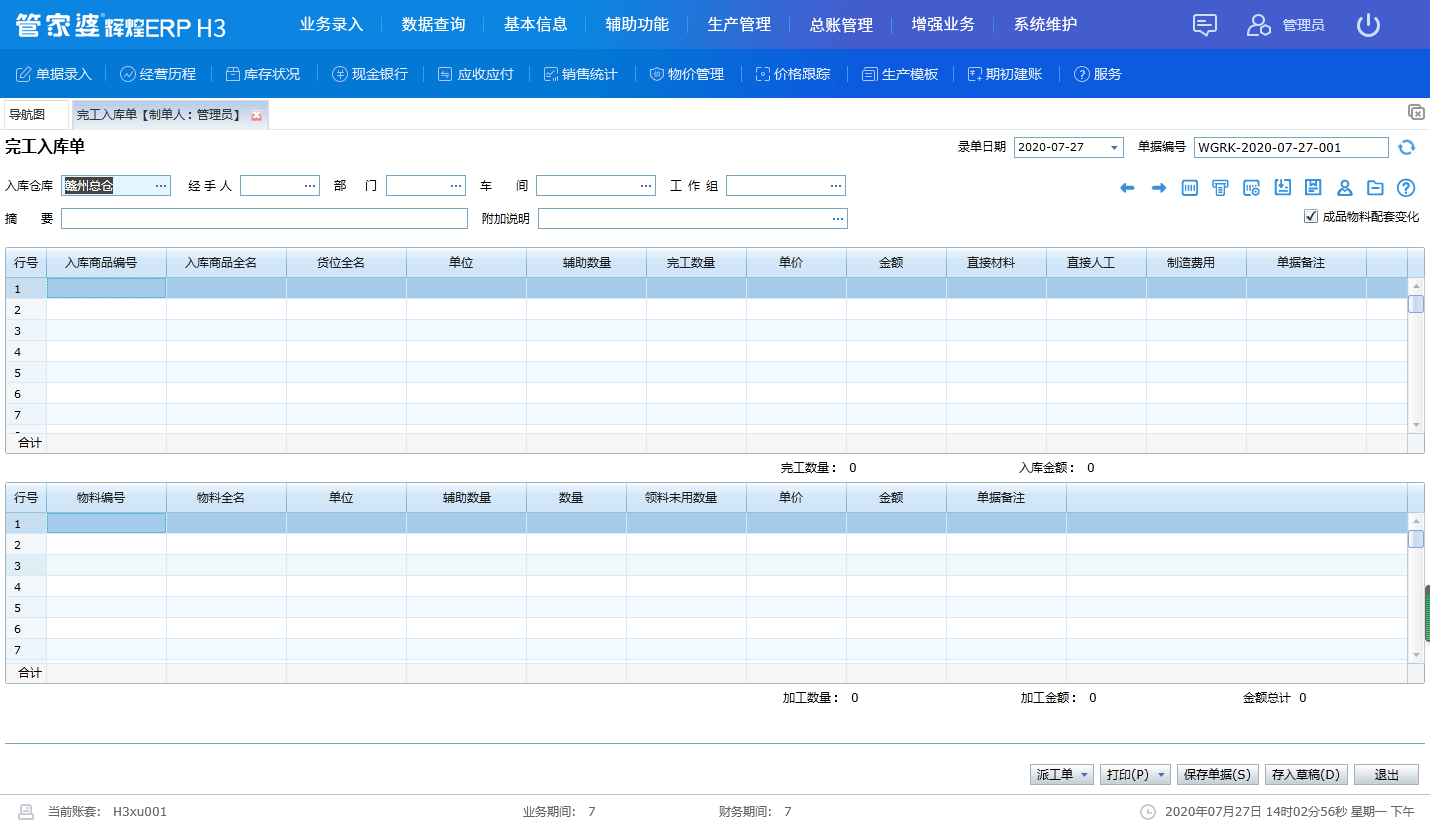Click the barcode-with-plus icon
The height and width of the screenshot is (827, 1430).
tap(1251, 188)
